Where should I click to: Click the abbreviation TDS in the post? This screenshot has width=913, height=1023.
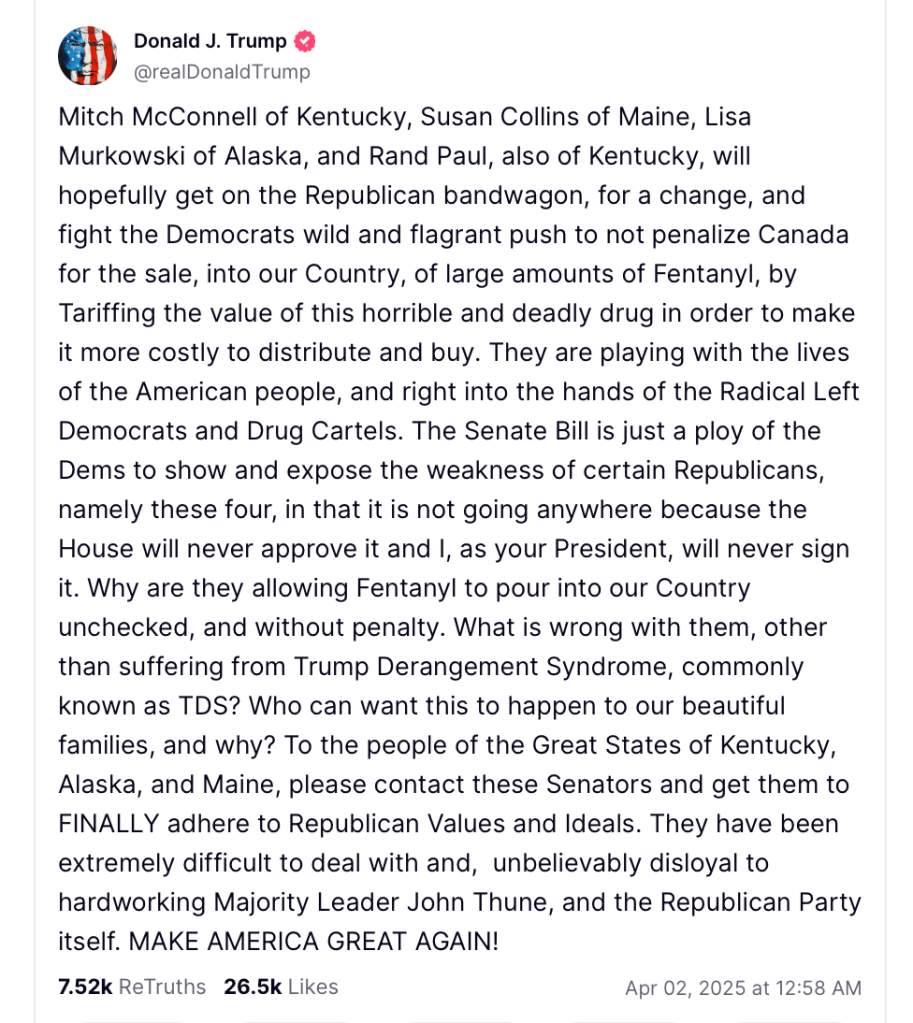tap(207, 706)
